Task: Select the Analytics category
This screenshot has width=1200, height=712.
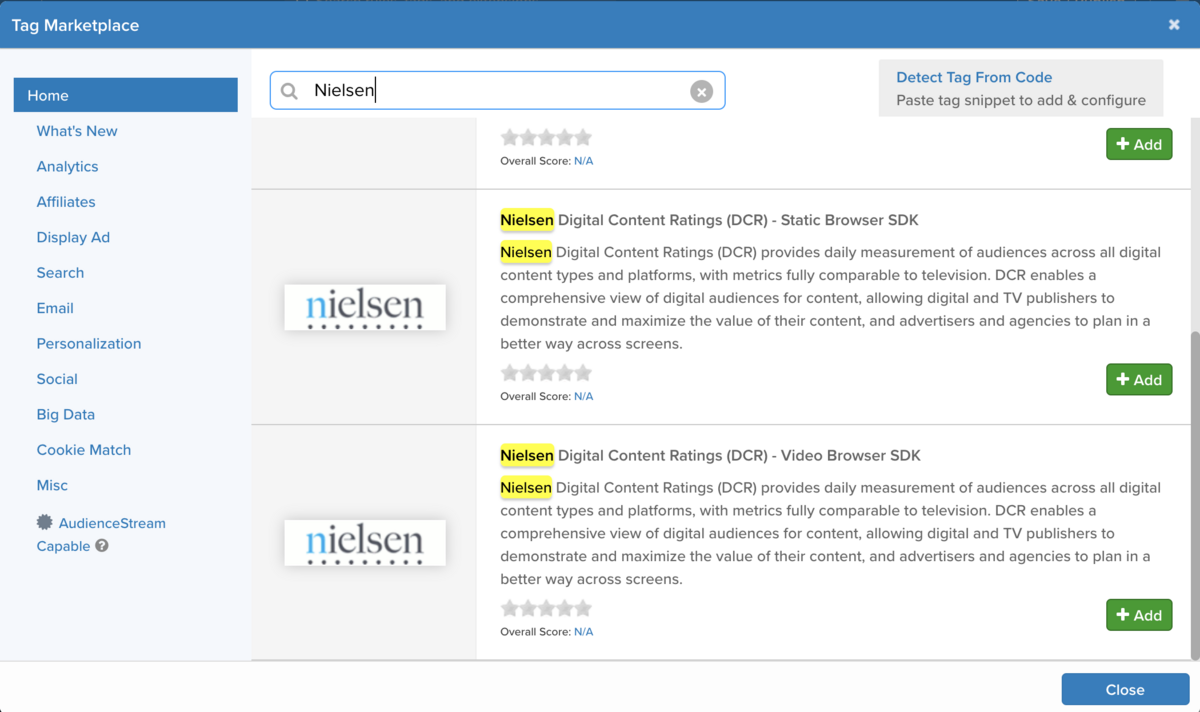Action: (66, 166)
